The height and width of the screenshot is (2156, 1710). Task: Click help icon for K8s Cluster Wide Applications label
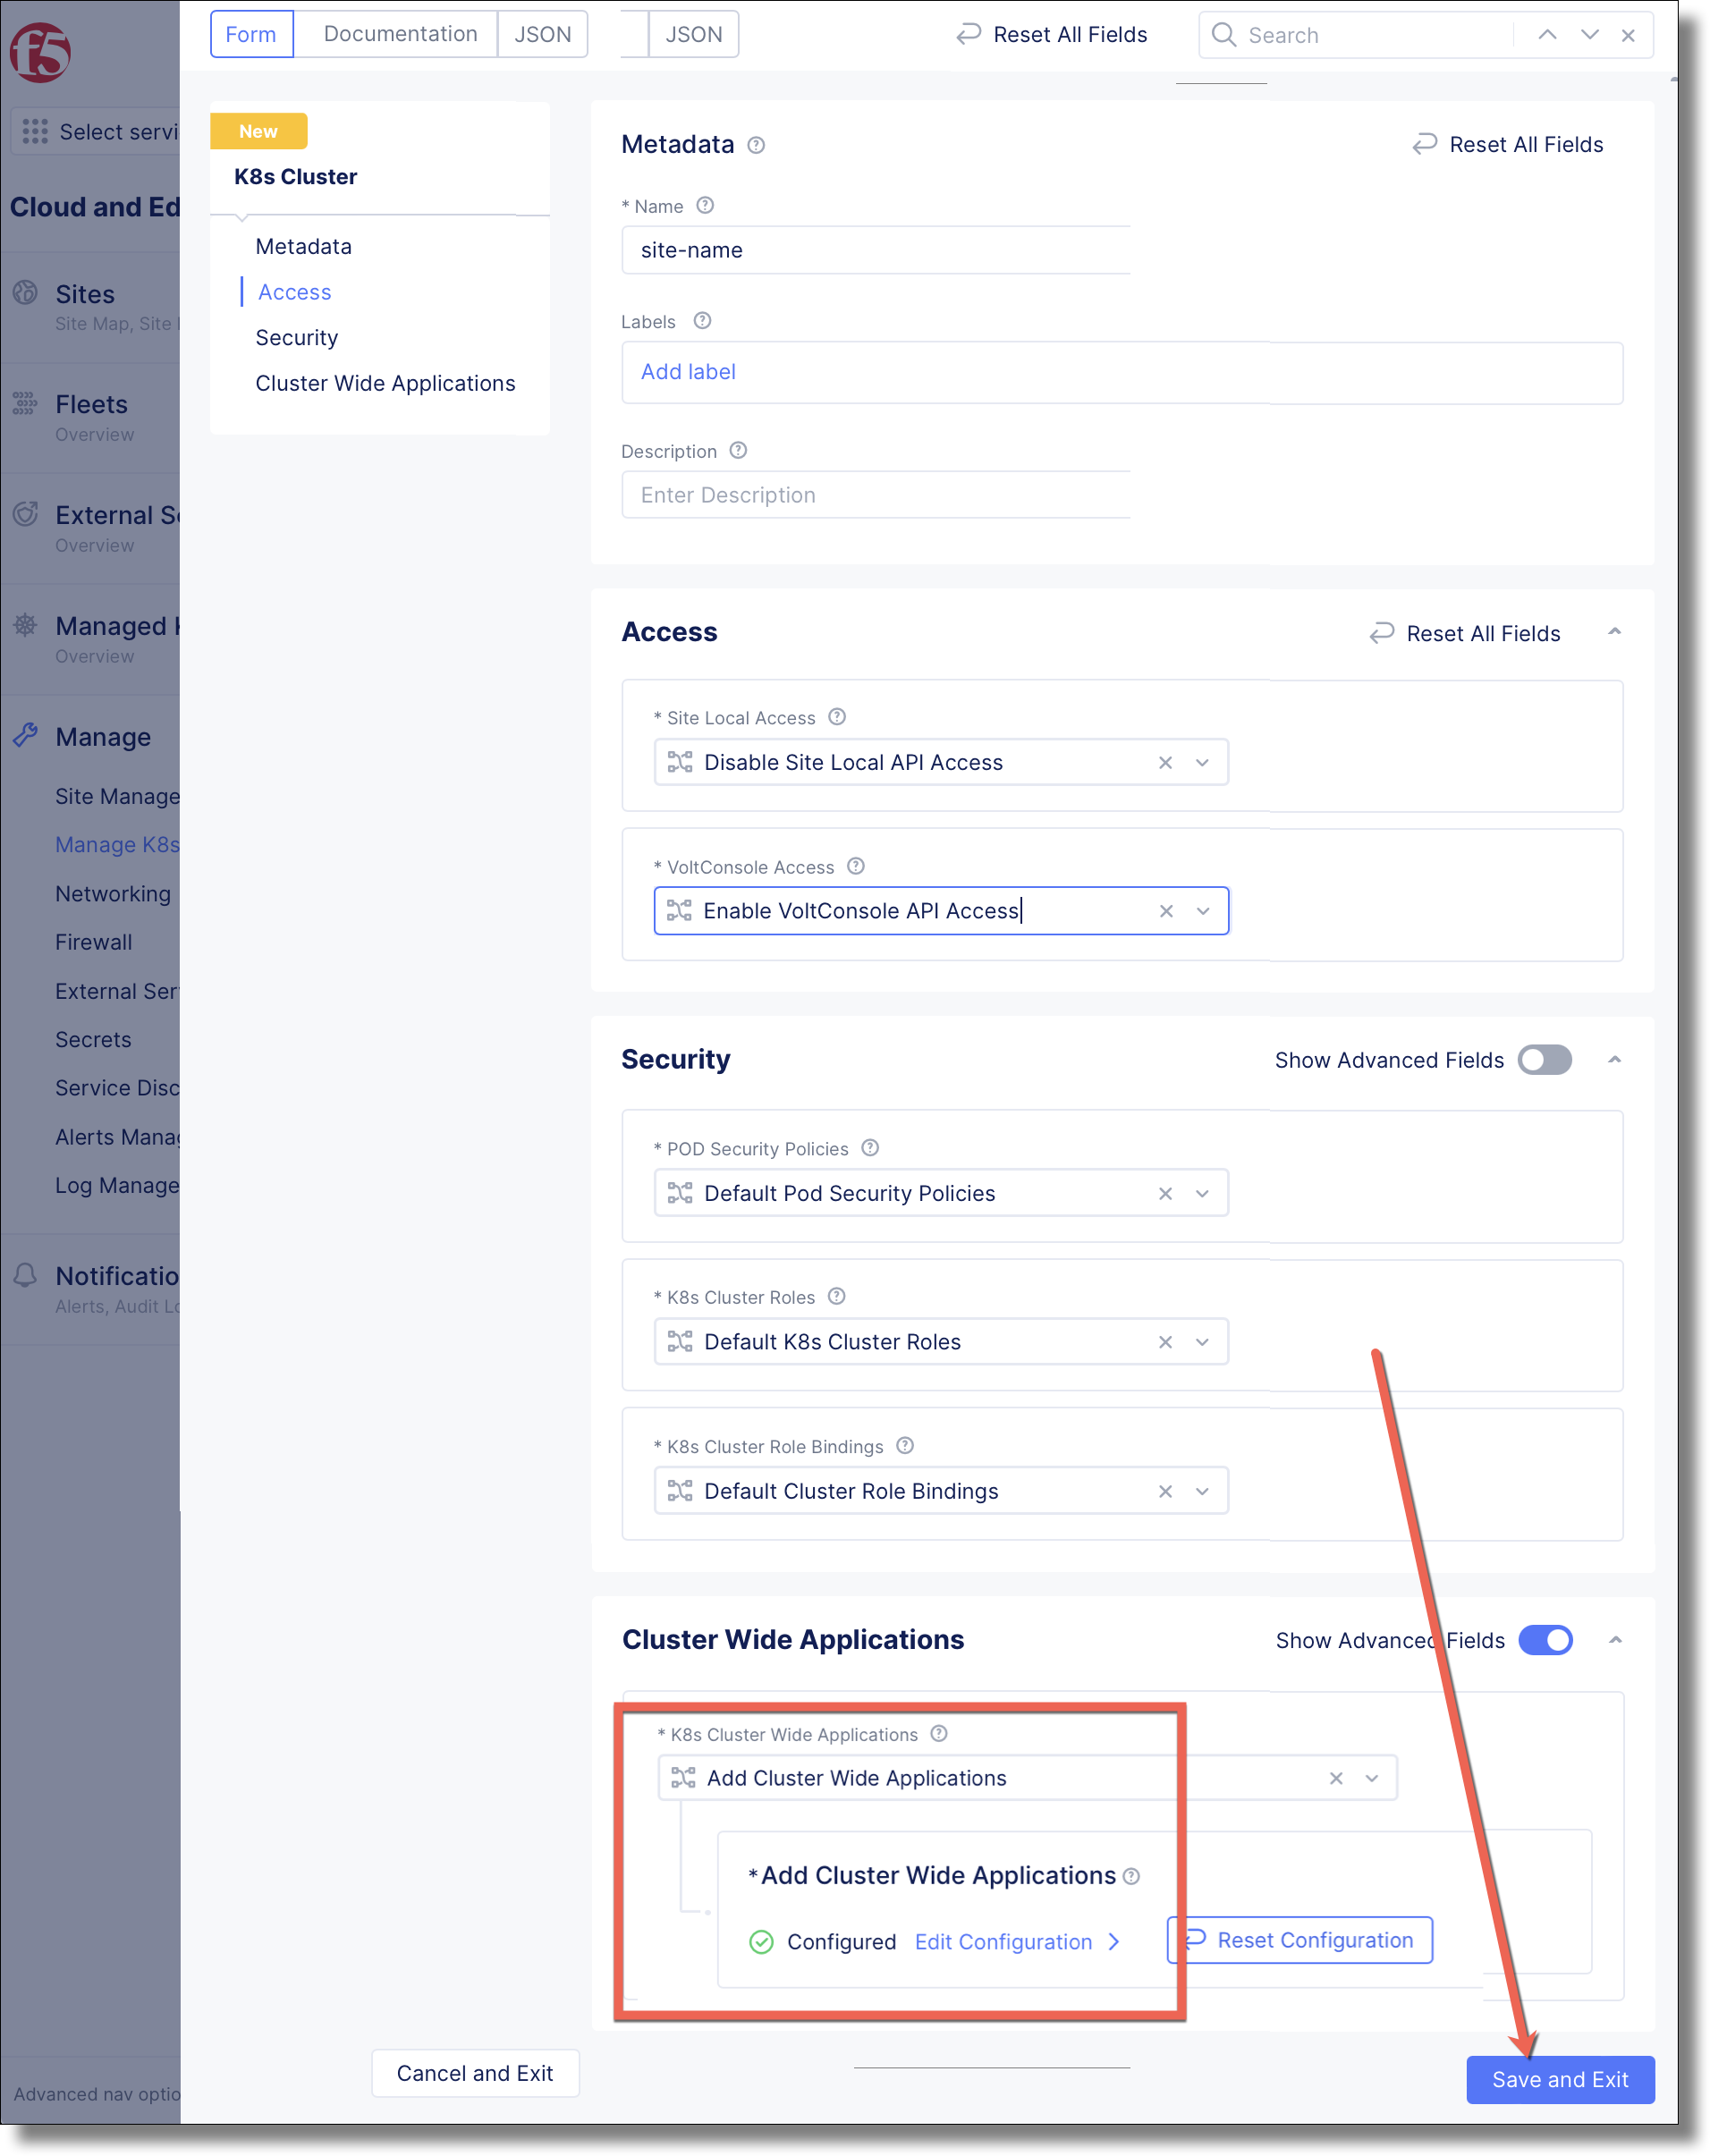pyautogui.click(x=939, y=1734)
